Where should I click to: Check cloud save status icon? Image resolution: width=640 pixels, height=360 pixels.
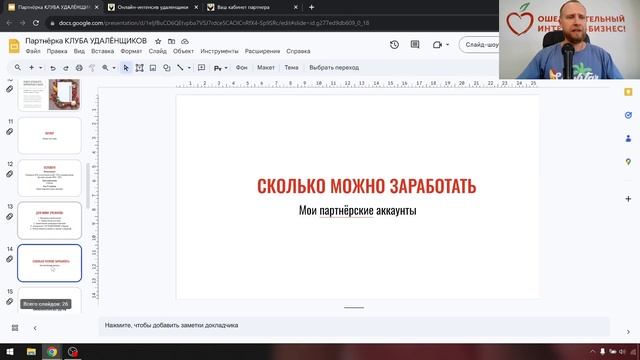click(x=185, y=41)
